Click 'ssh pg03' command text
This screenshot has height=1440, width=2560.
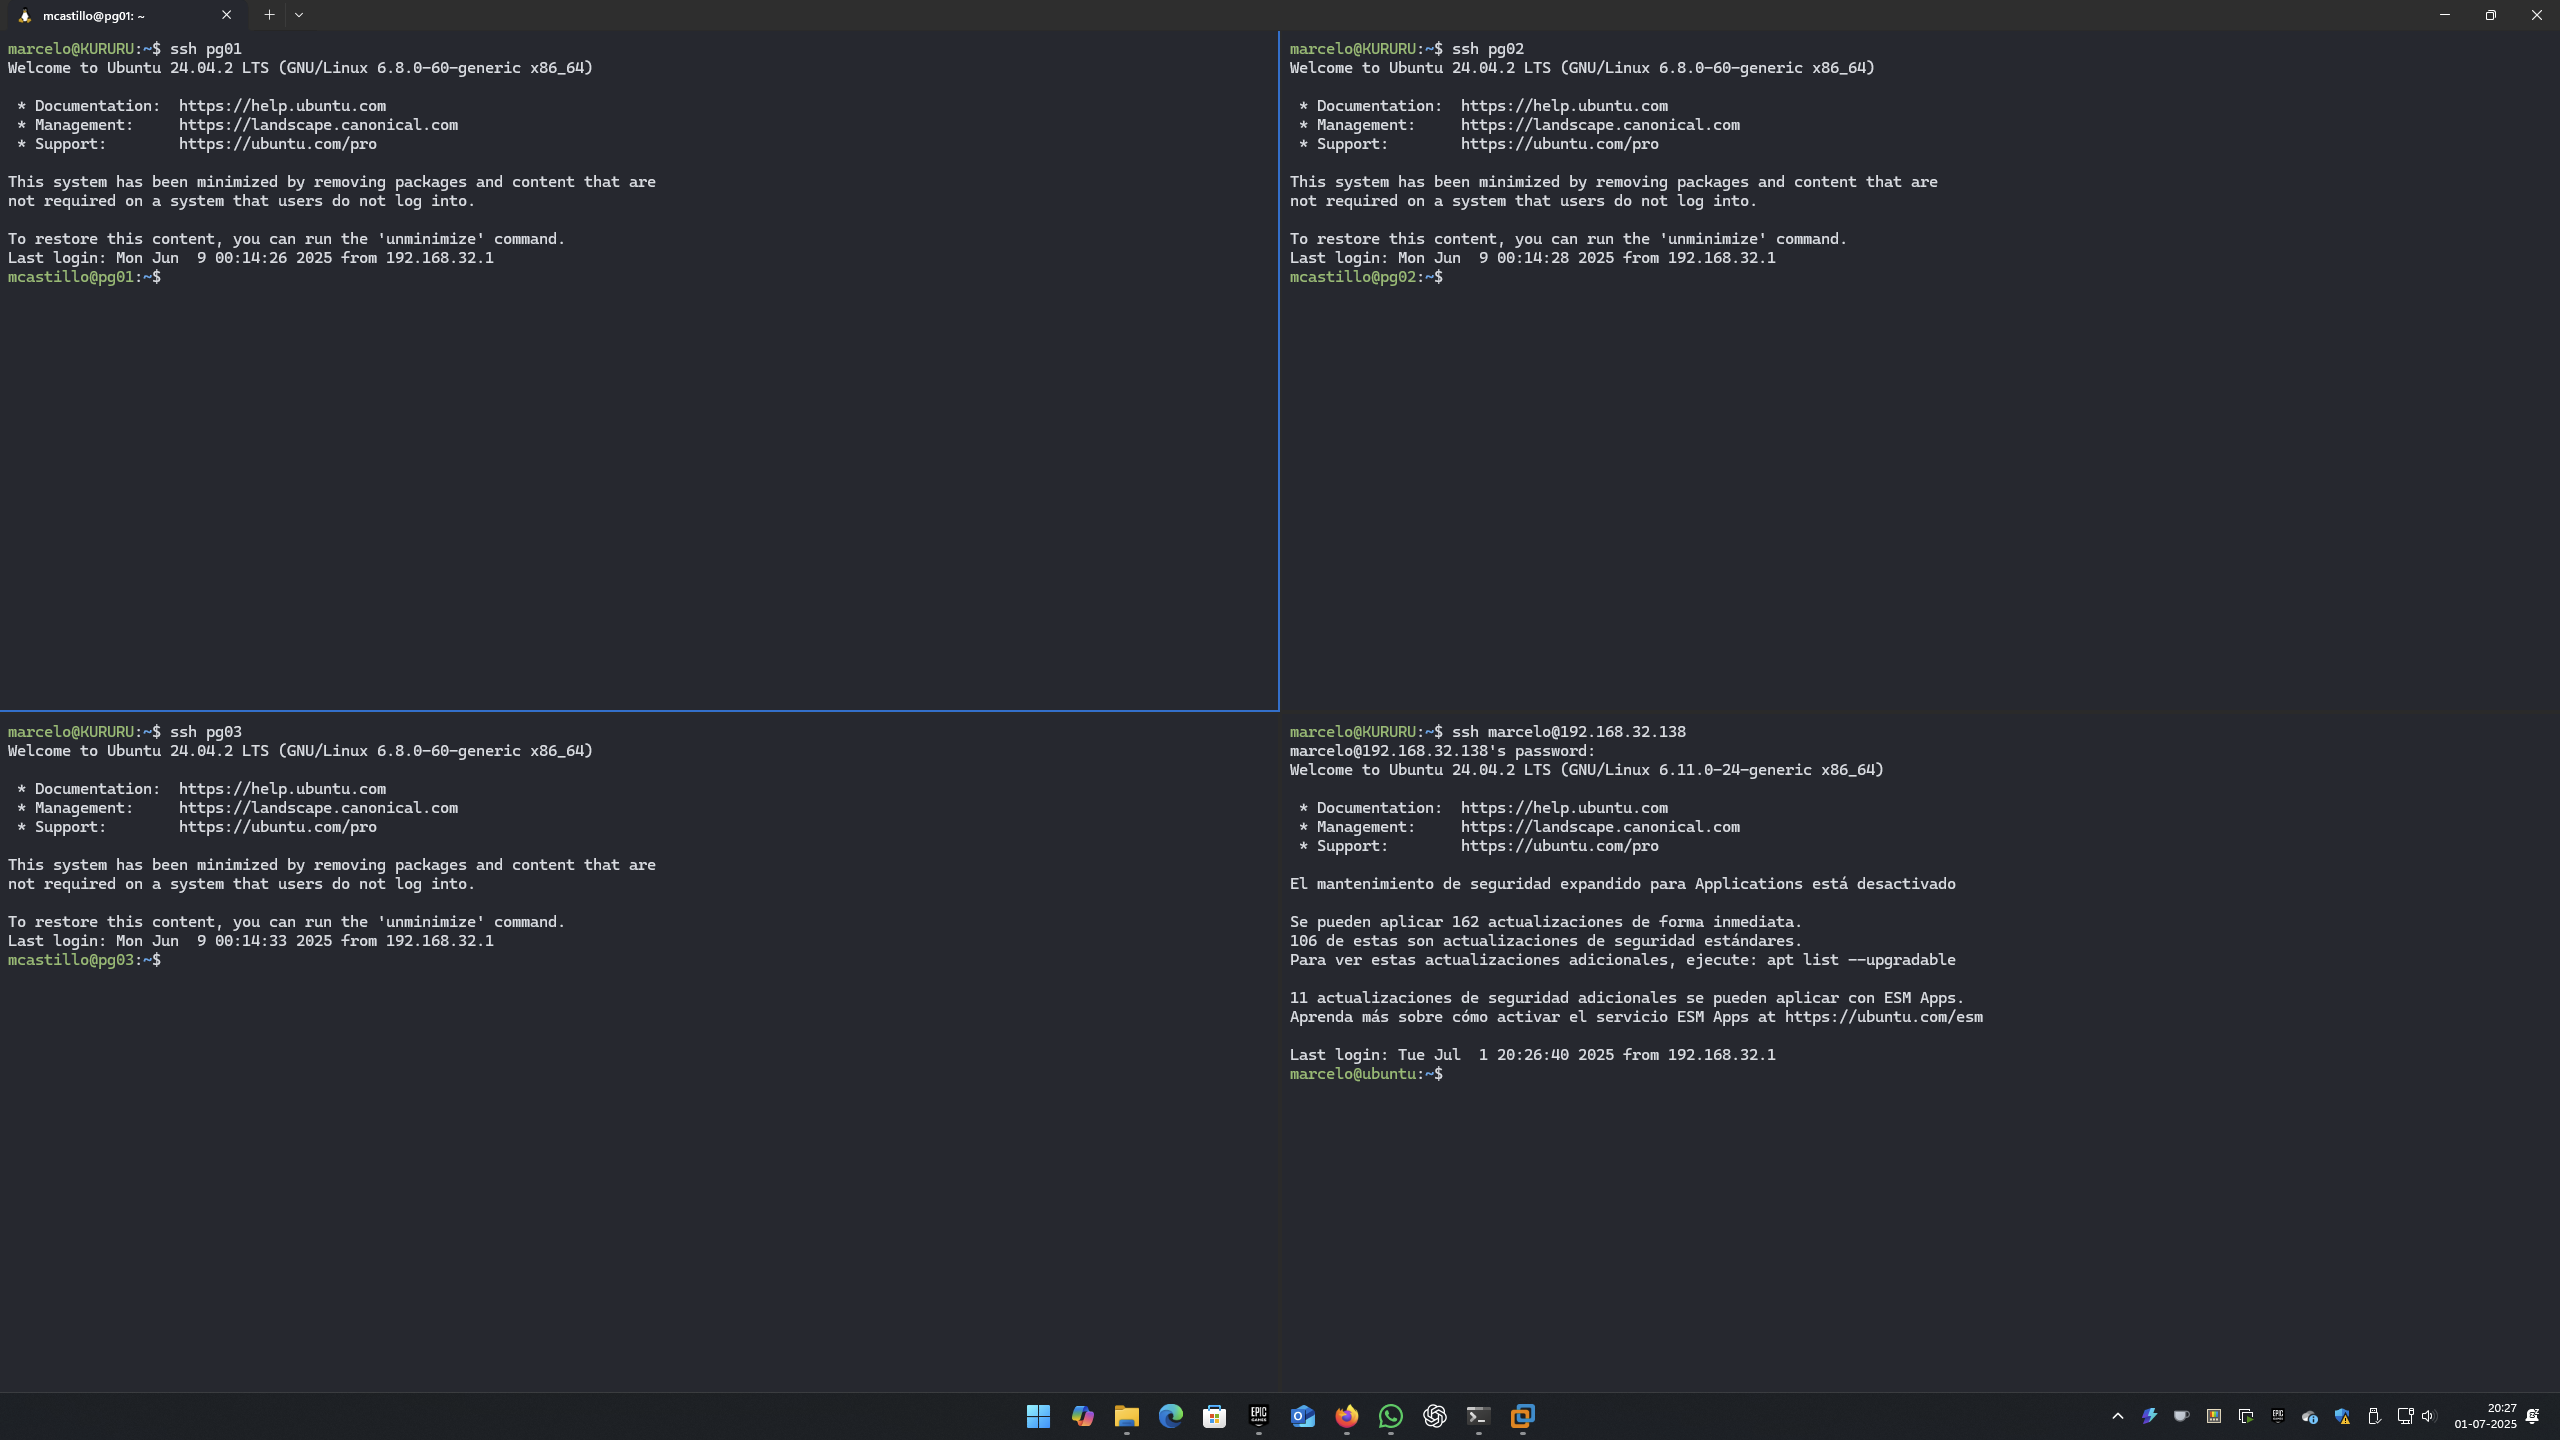click(x=206, y=732)
